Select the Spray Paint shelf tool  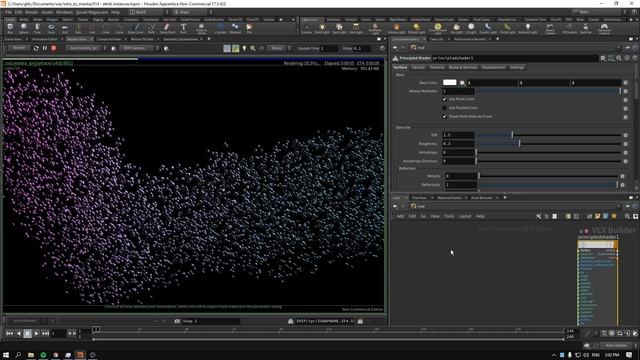tap(167, 28)
